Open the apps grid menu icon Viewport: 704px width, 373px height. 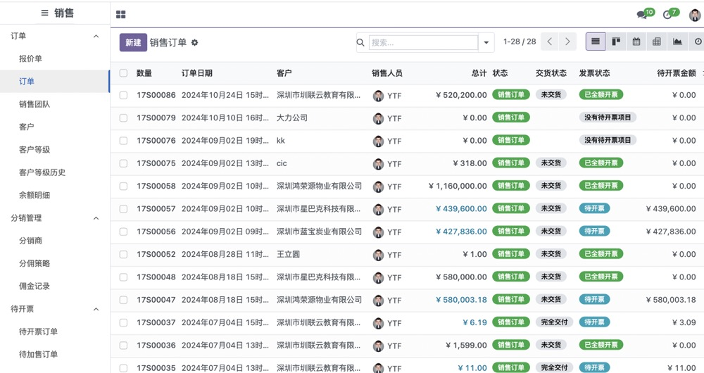point(121,14)
